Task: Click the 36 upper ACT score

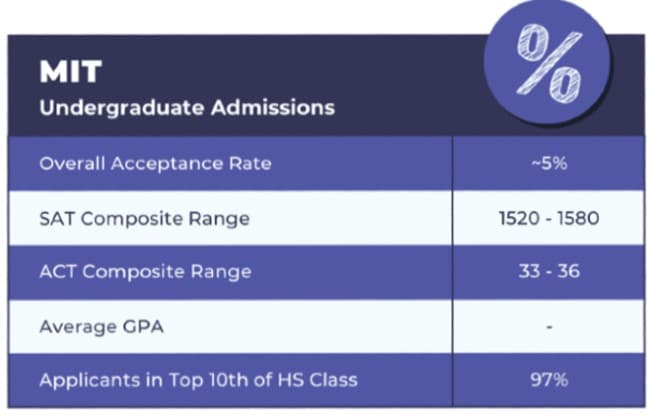Action: pyautogui.click(x=569, y=272)
